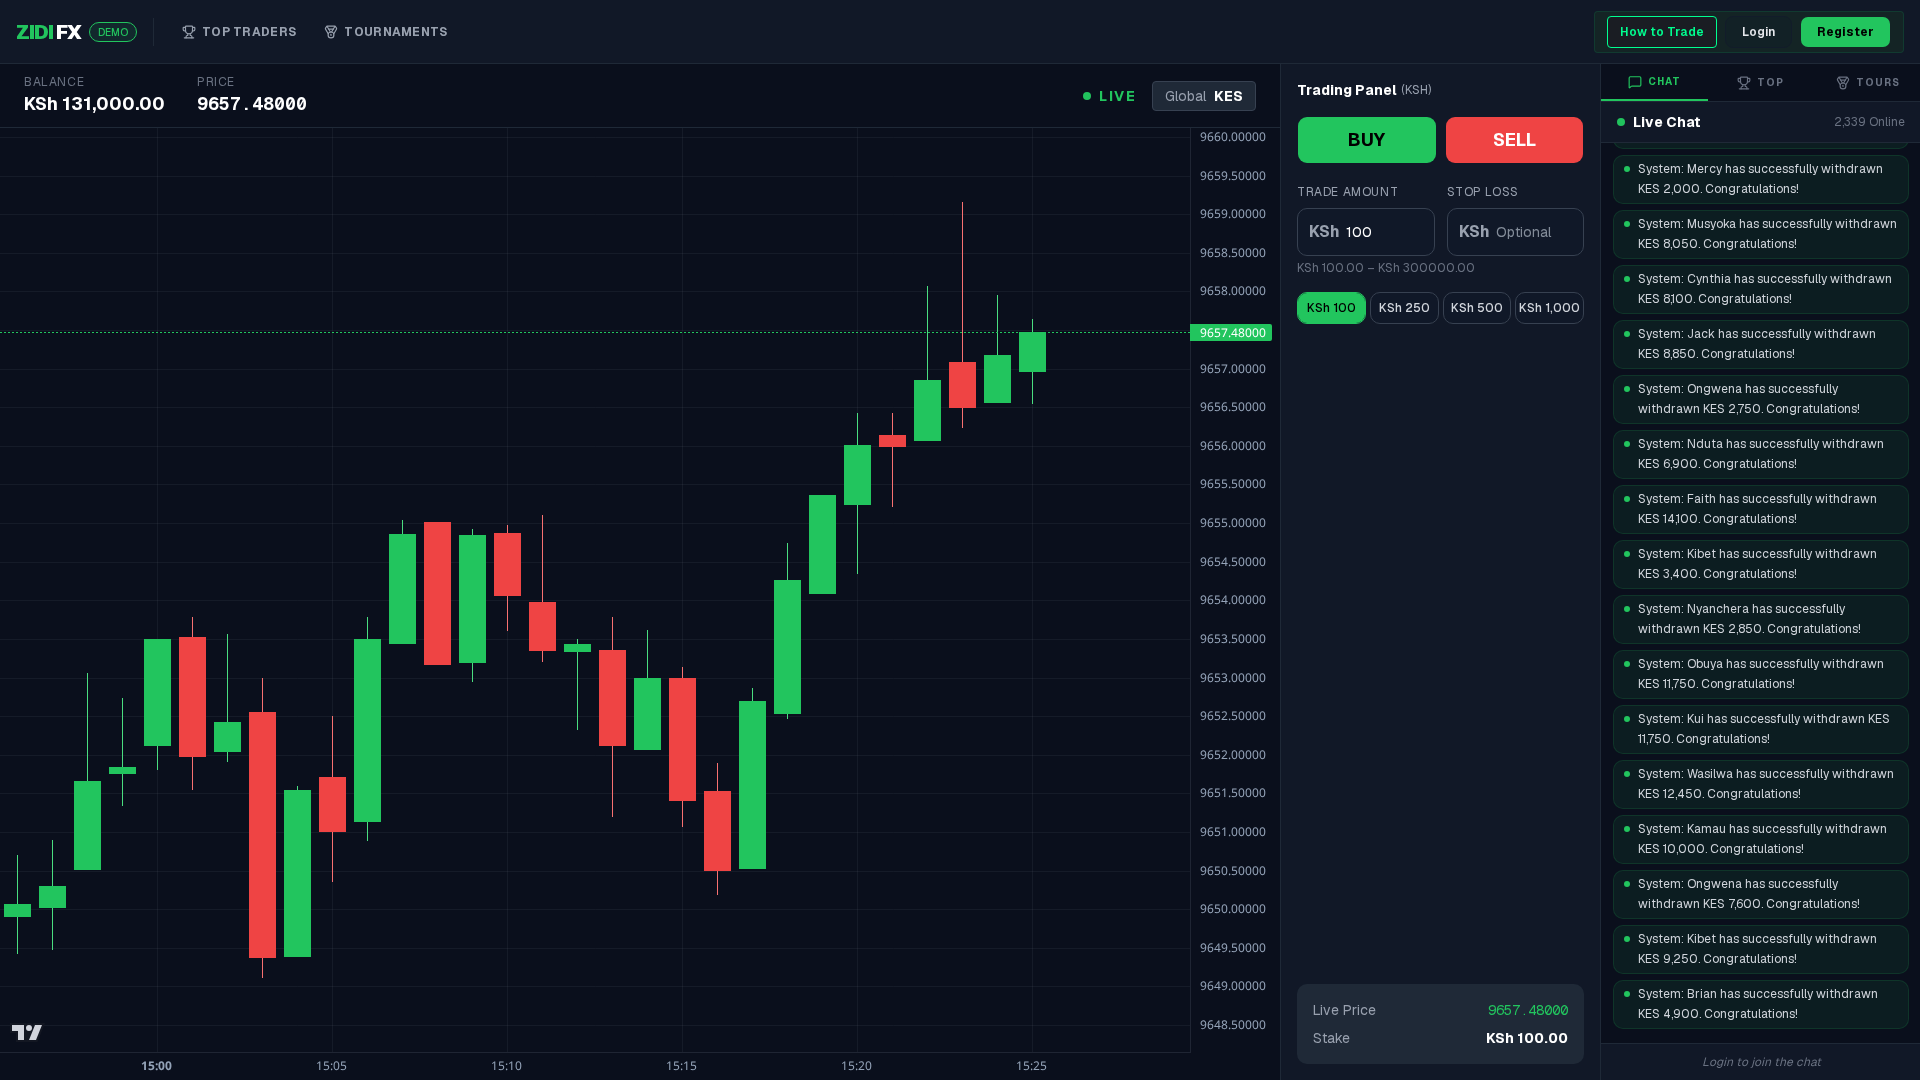Click Login to join the chat

click(1761, 1062)
